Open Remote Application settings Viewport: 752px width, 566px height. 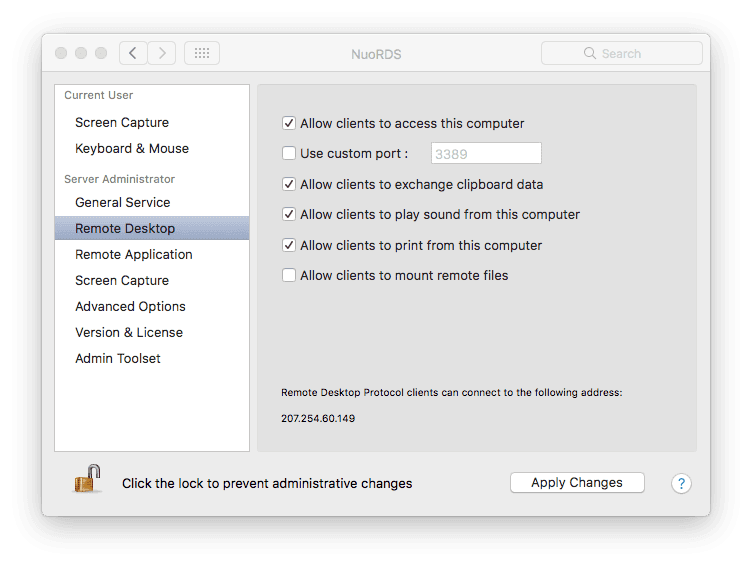(152, 254)
